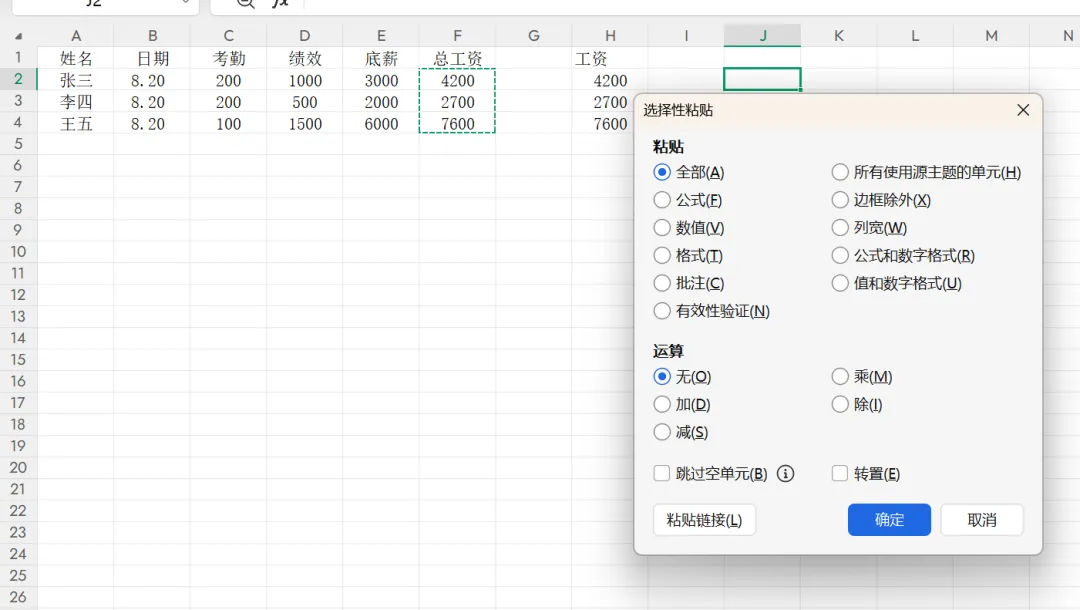Viewport: 1080px width, 610px height.
Task: Cancel with the 取消 button
Action: (x=982, y=520)
